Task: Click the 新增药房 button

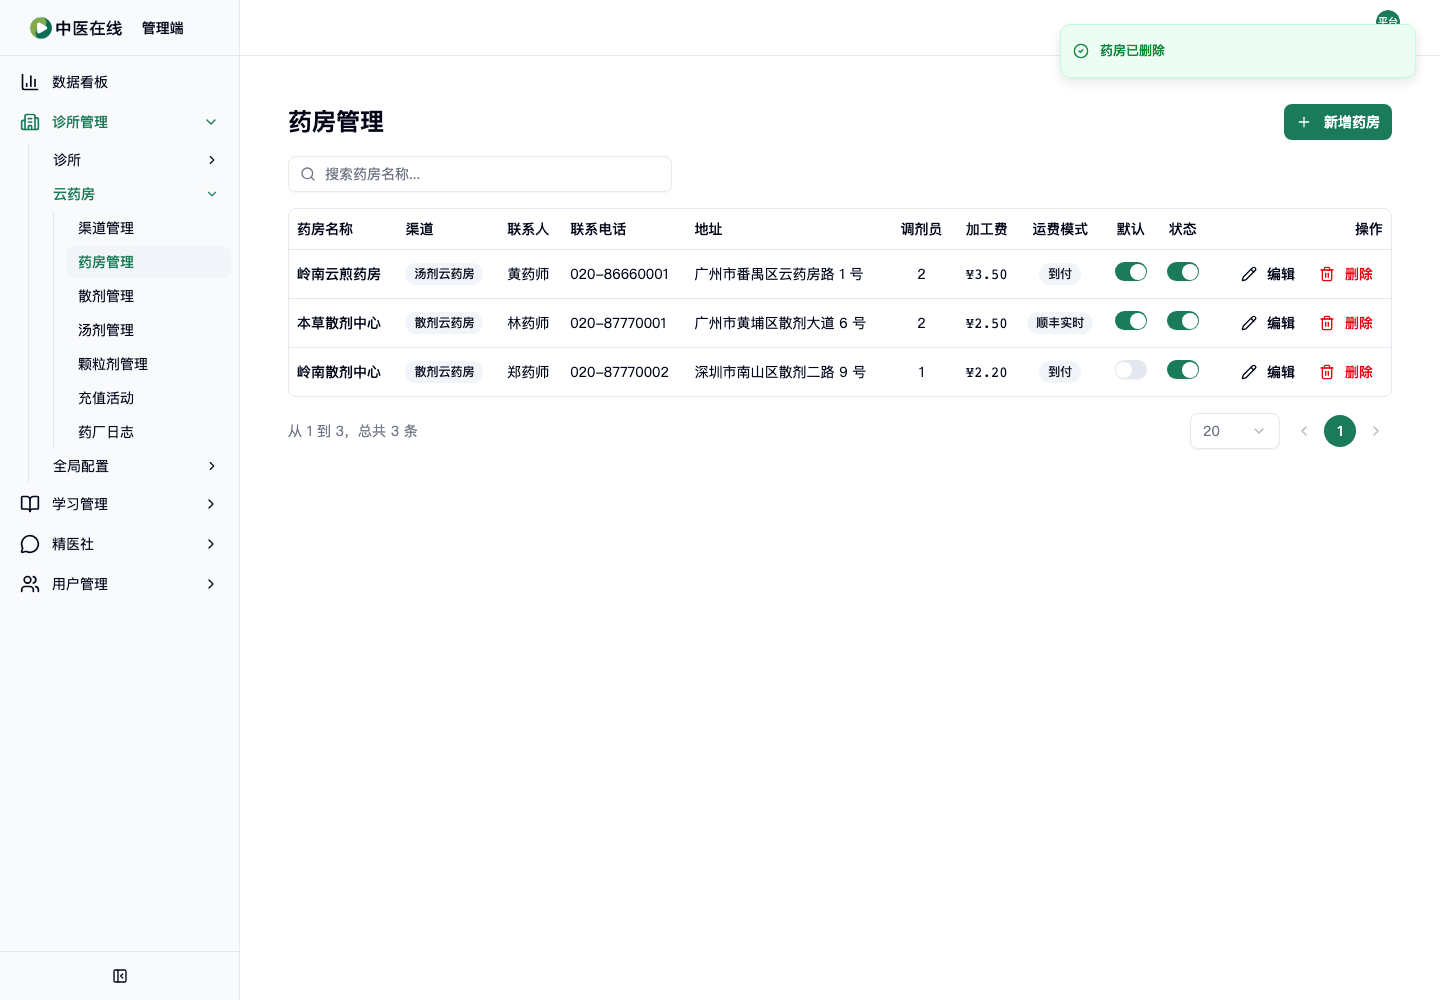Action: click(1338, 122)
